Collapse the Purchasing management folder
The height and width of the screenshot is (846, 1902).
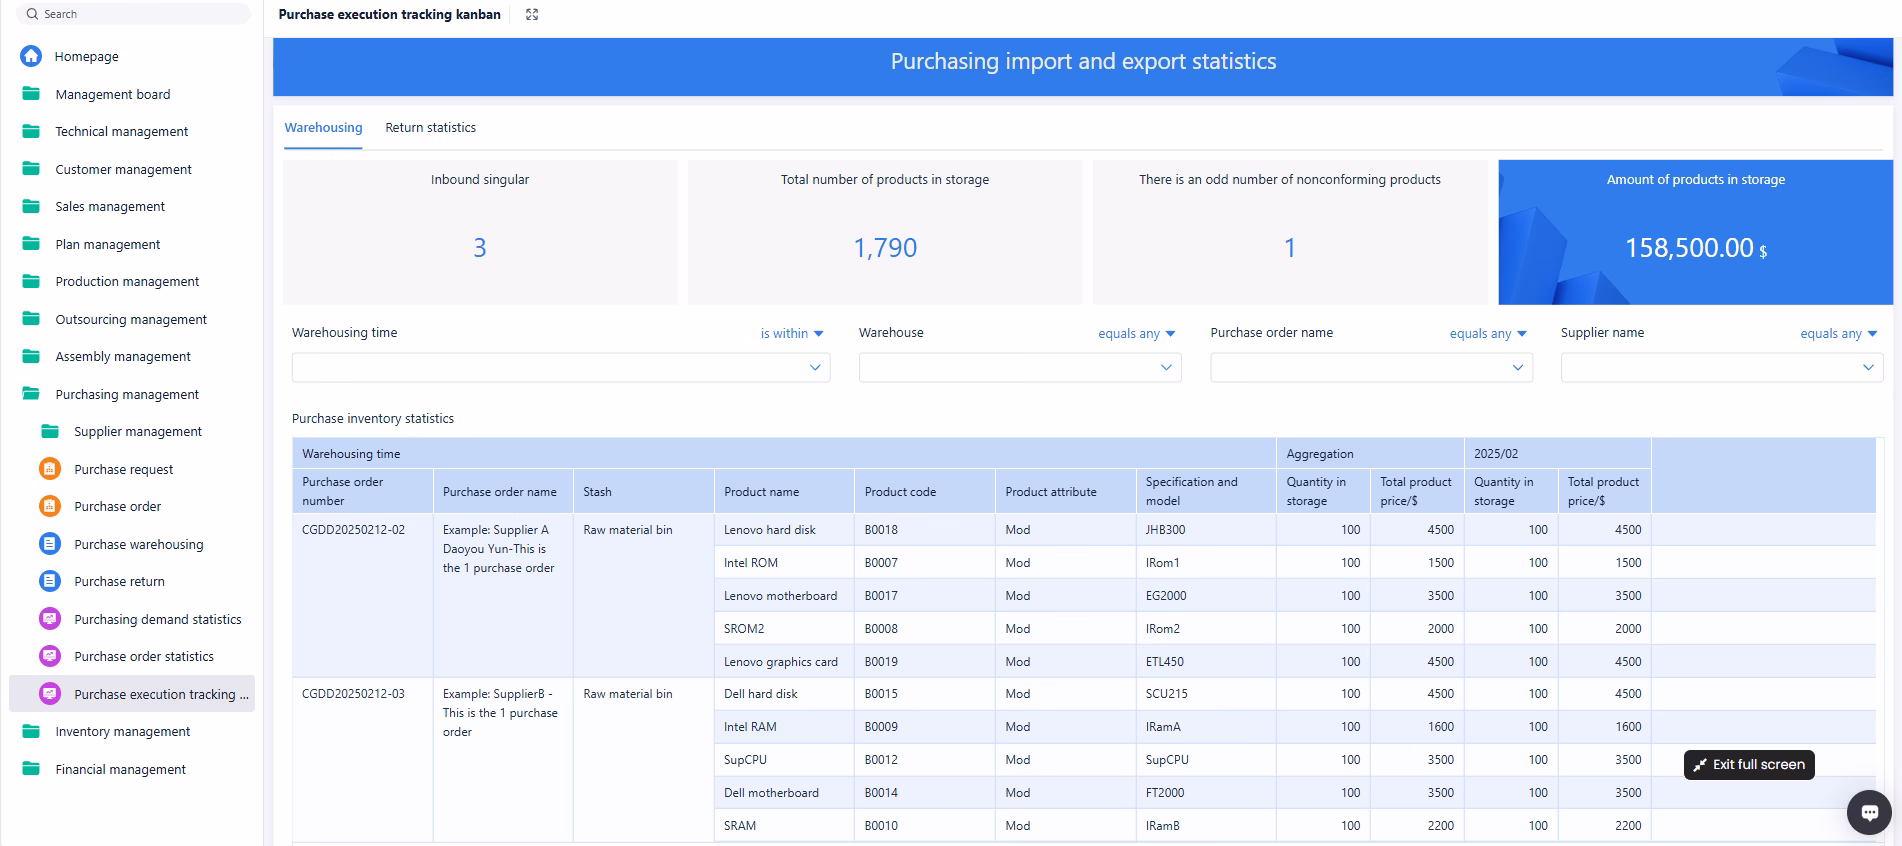[127, 394]
